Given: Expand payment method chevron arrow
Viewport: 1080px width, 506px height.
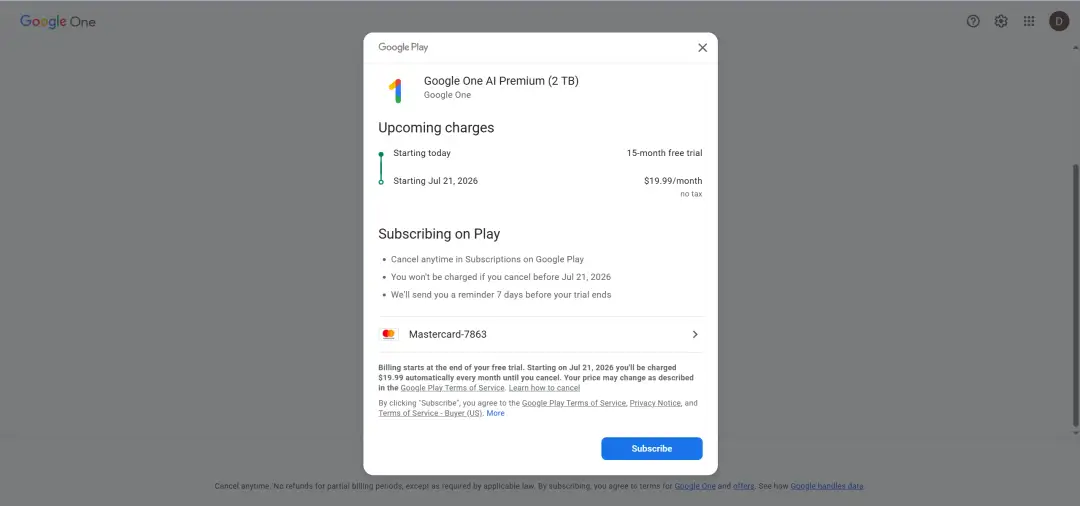Looking at the screenshot, I should coord(695,334).
